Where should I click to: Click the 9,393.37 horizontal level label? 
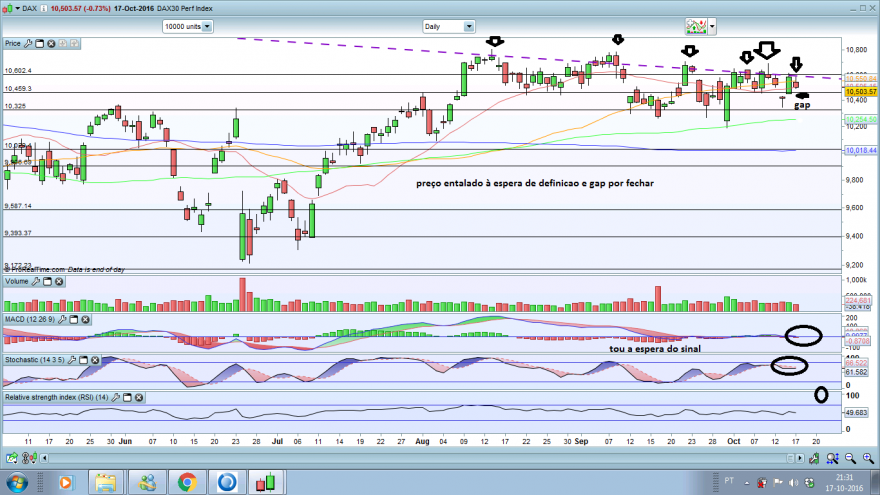[x=18, y=233]
